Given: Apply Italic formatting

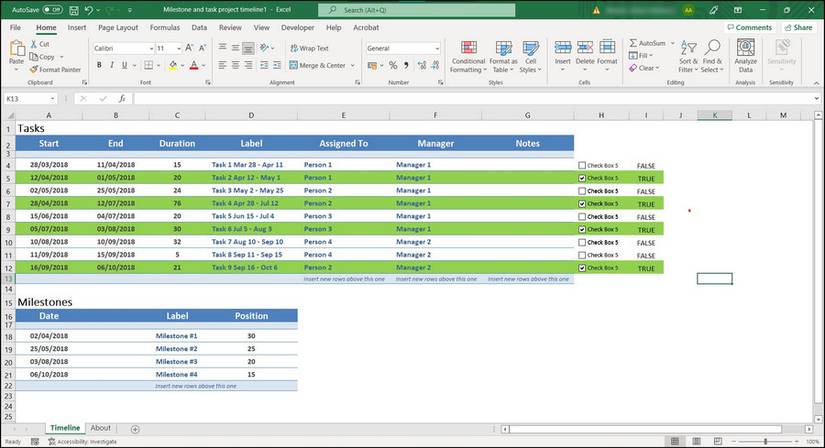Looking at the screenshot, I should click(x=112, y=65).
